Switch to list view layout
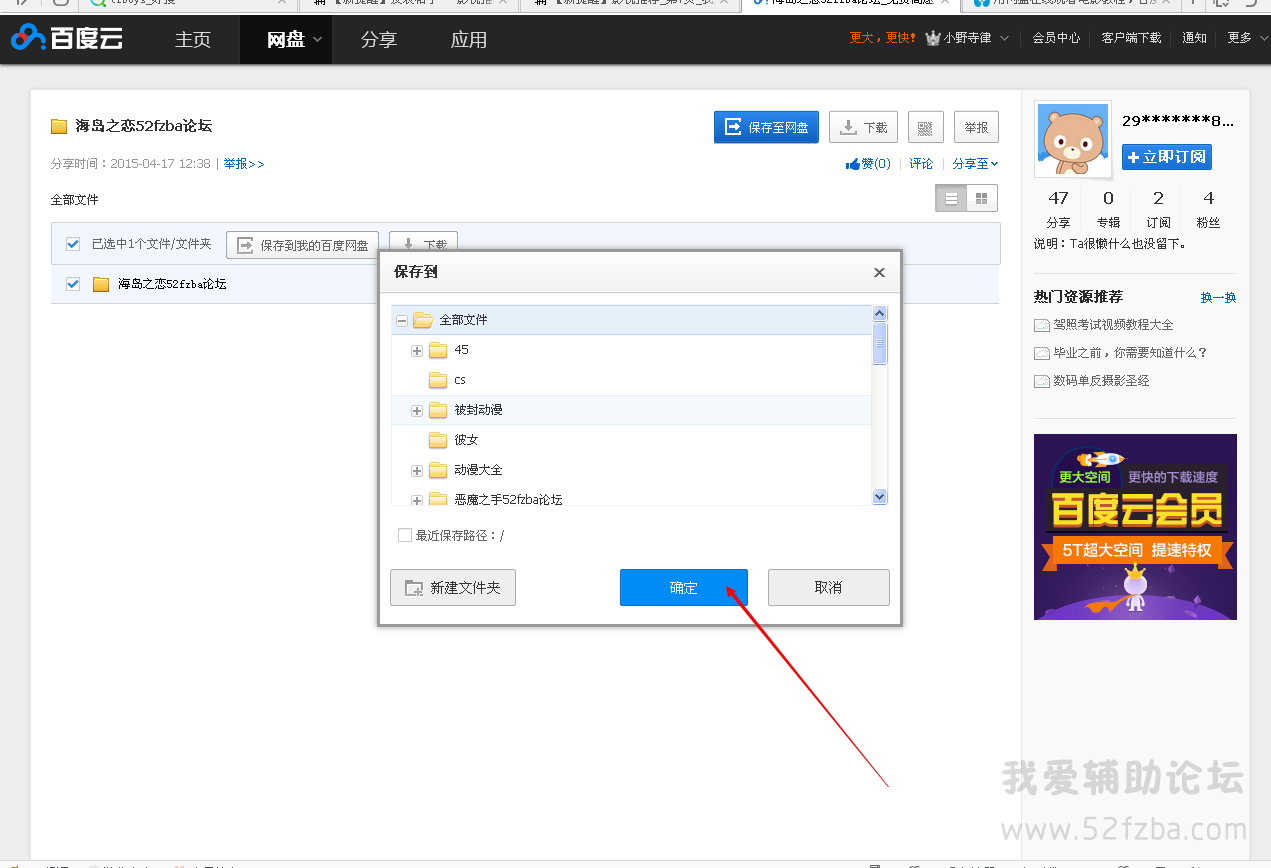 tap(951, 198)
